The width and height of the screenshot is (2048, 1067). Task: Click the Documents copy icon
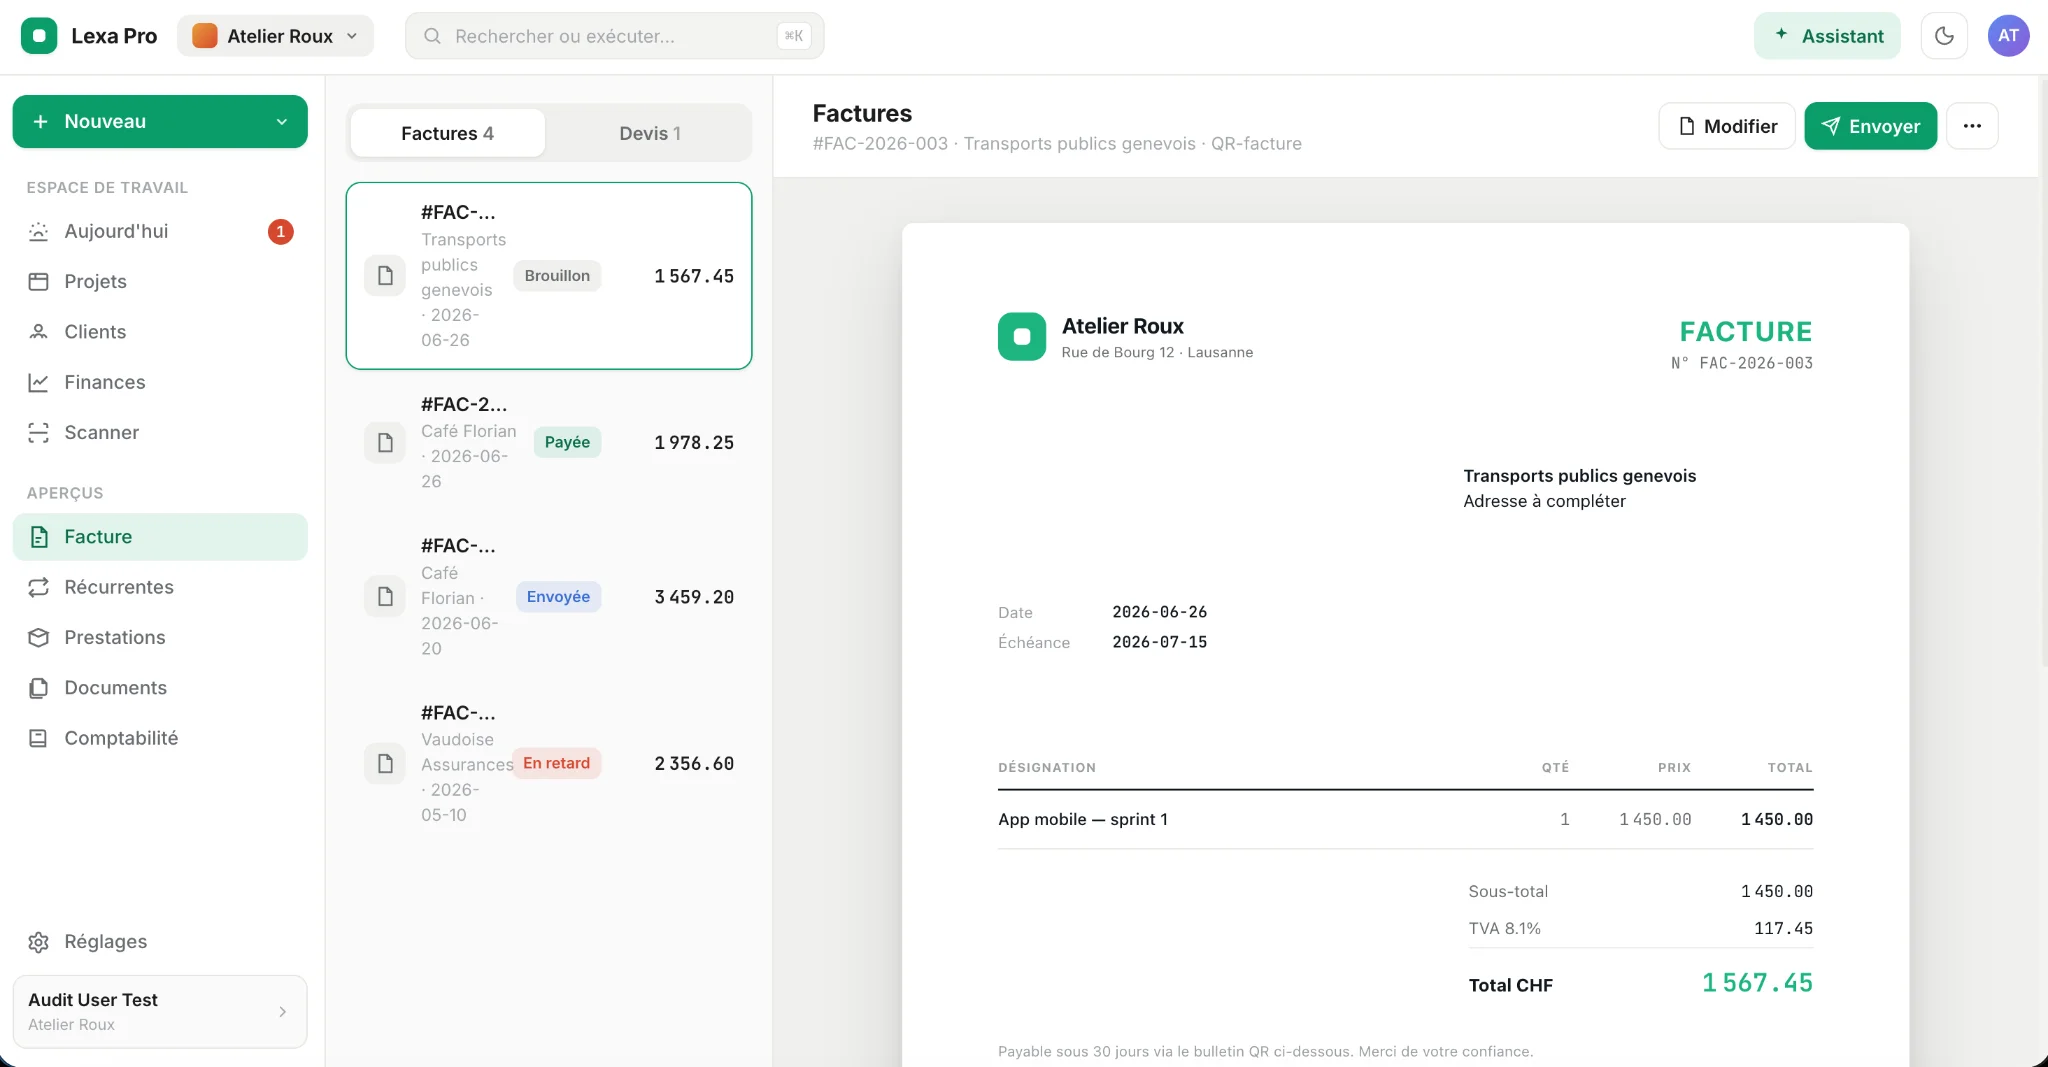[38, 688]
